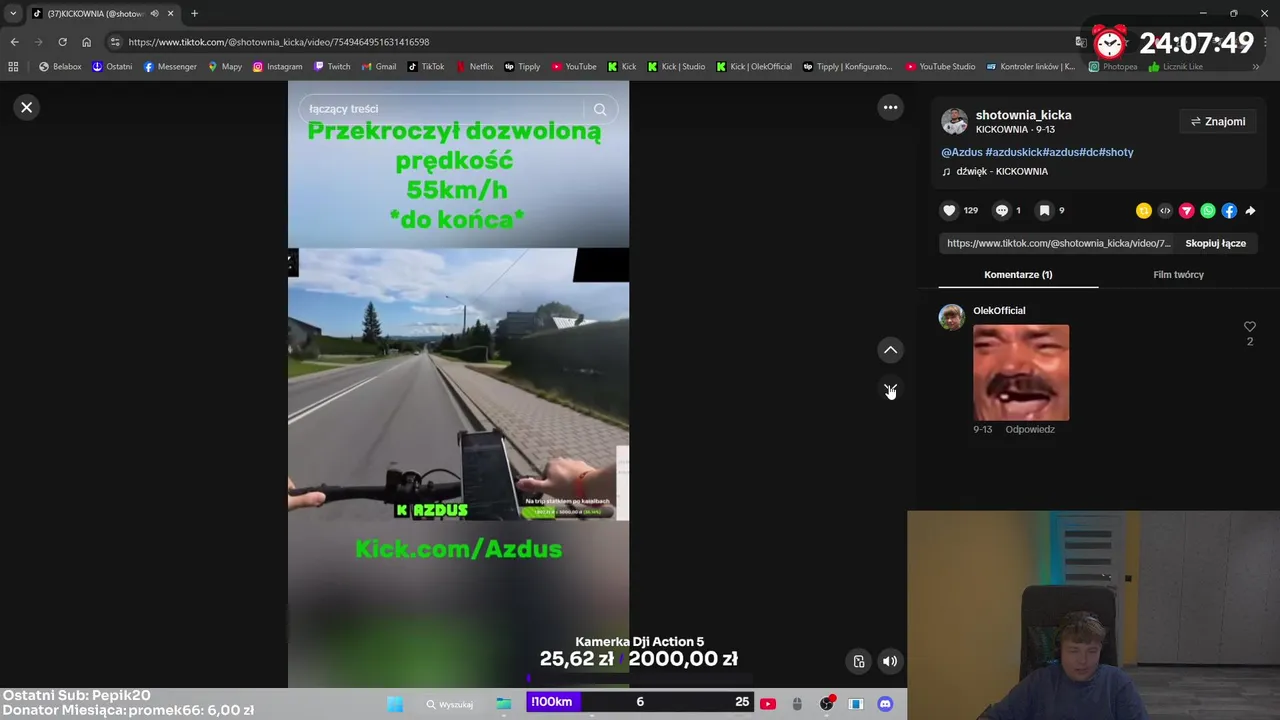1280x720 pixels.
Task: Open the three-dots more options menu
Action: tap(890, 107)
